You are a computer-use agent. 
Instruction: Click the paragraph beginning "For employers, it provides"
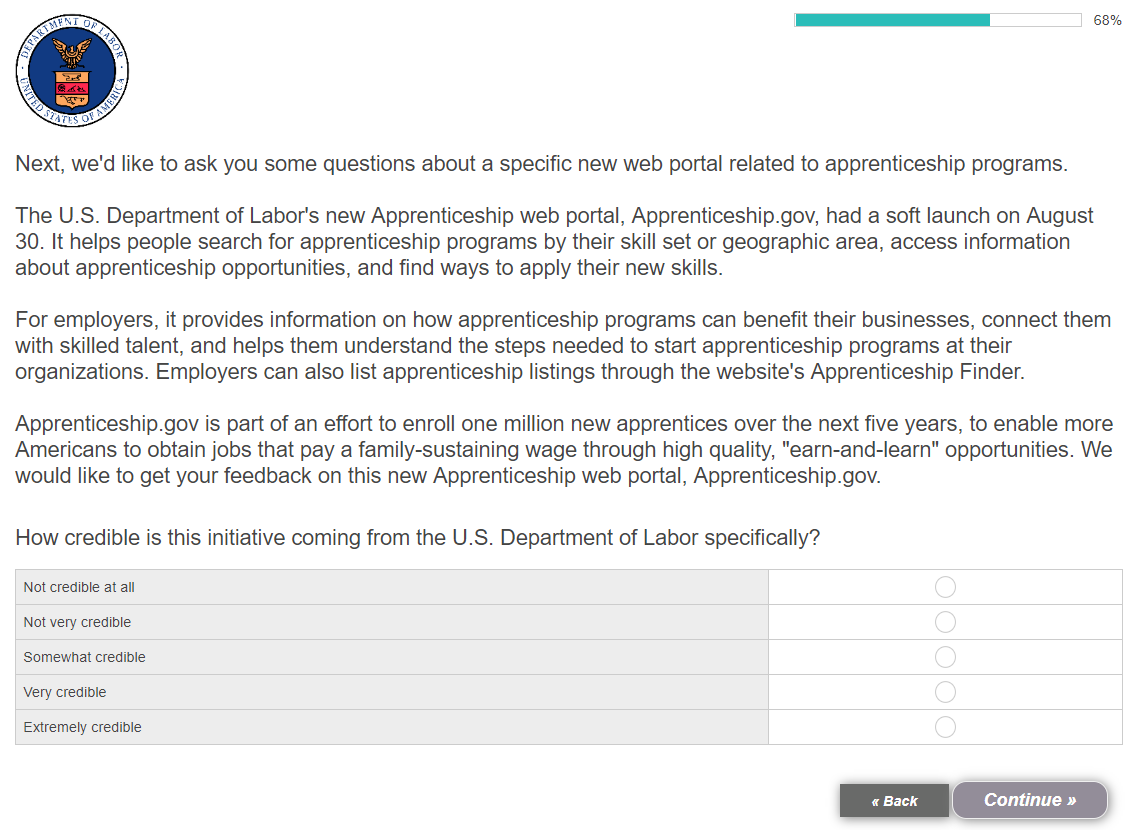pos(563,346)
